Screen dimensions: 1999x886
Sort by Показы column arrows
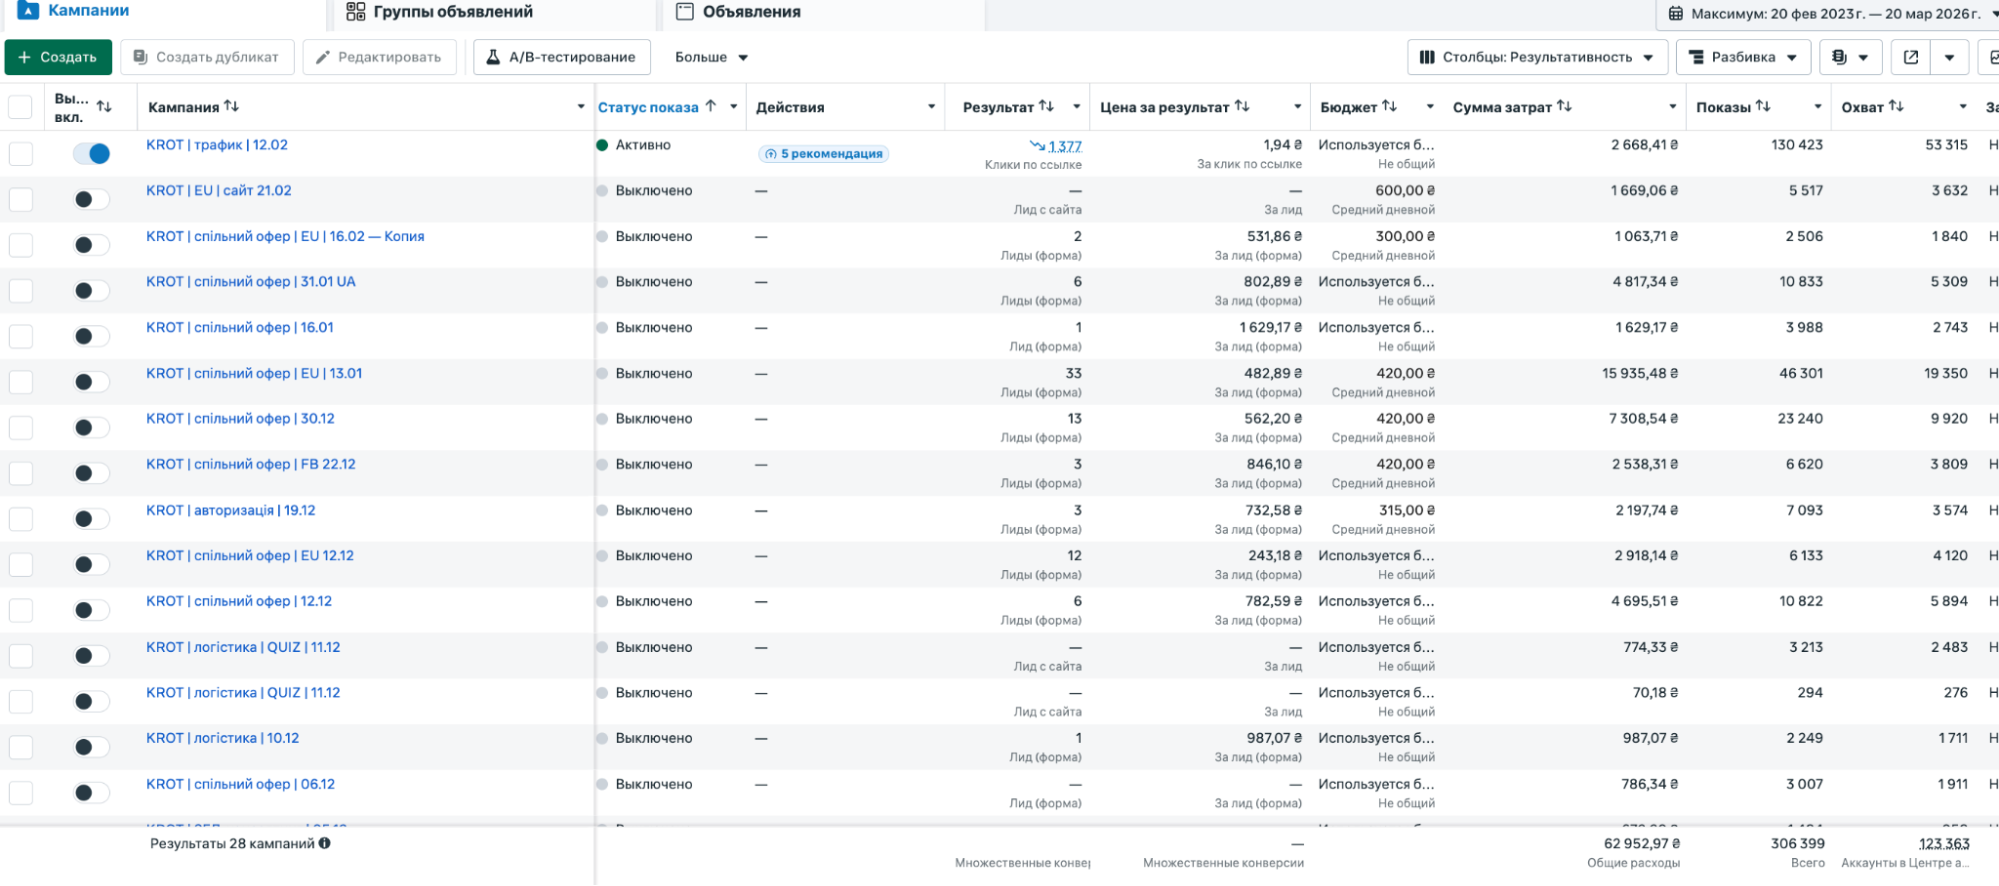(1763, 106)
